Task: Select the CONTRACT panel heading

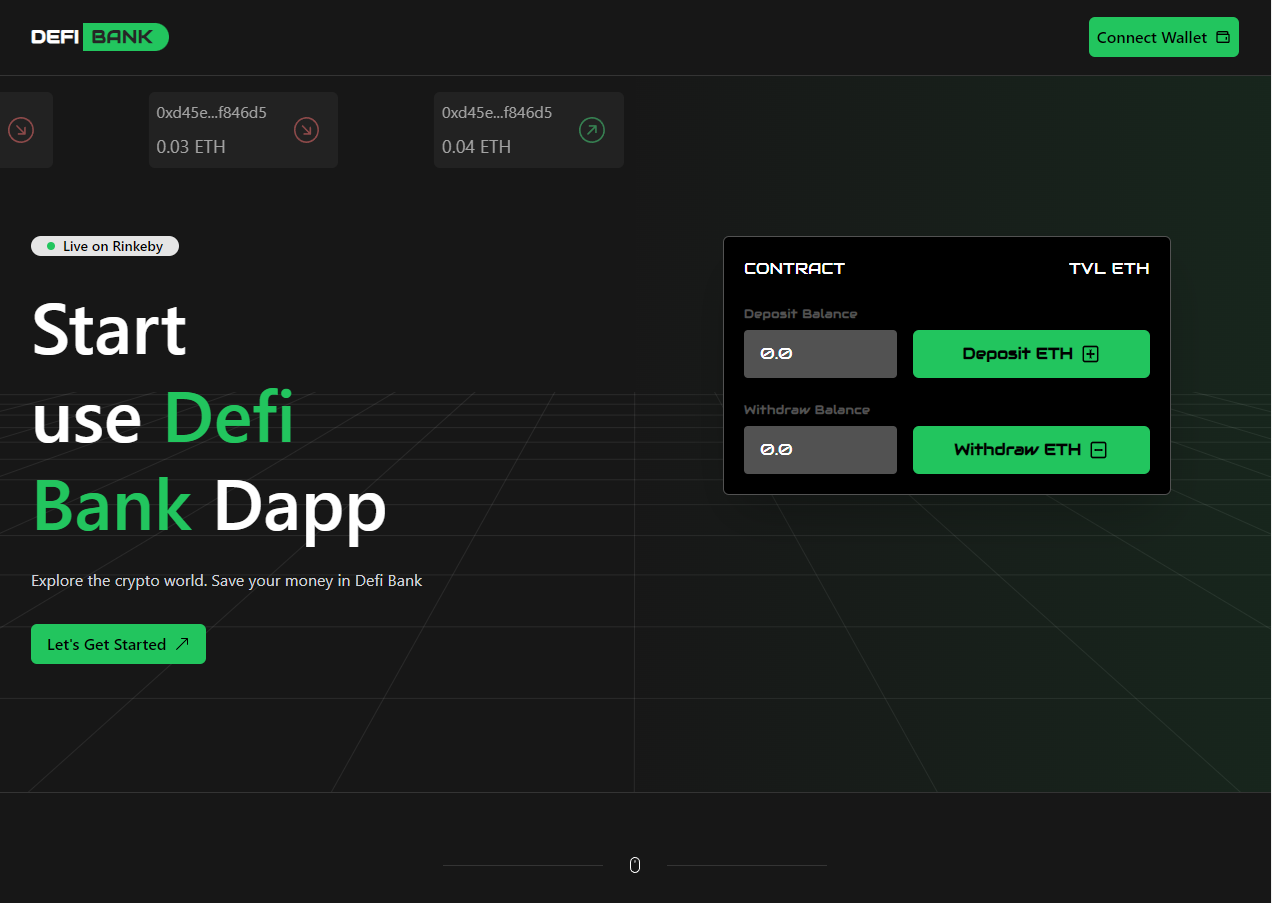Action: click(x=794, y=268)
